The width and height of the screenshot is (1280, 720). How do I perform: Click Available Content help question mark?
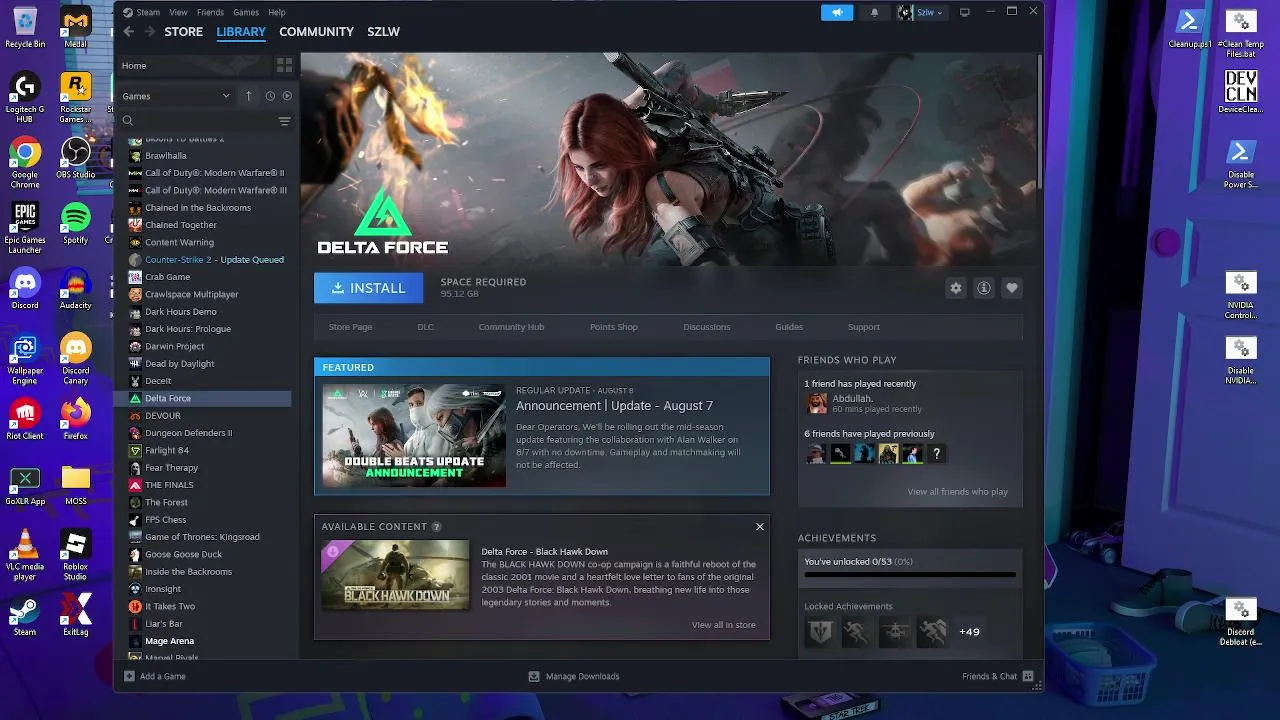(x=436, y=526)
